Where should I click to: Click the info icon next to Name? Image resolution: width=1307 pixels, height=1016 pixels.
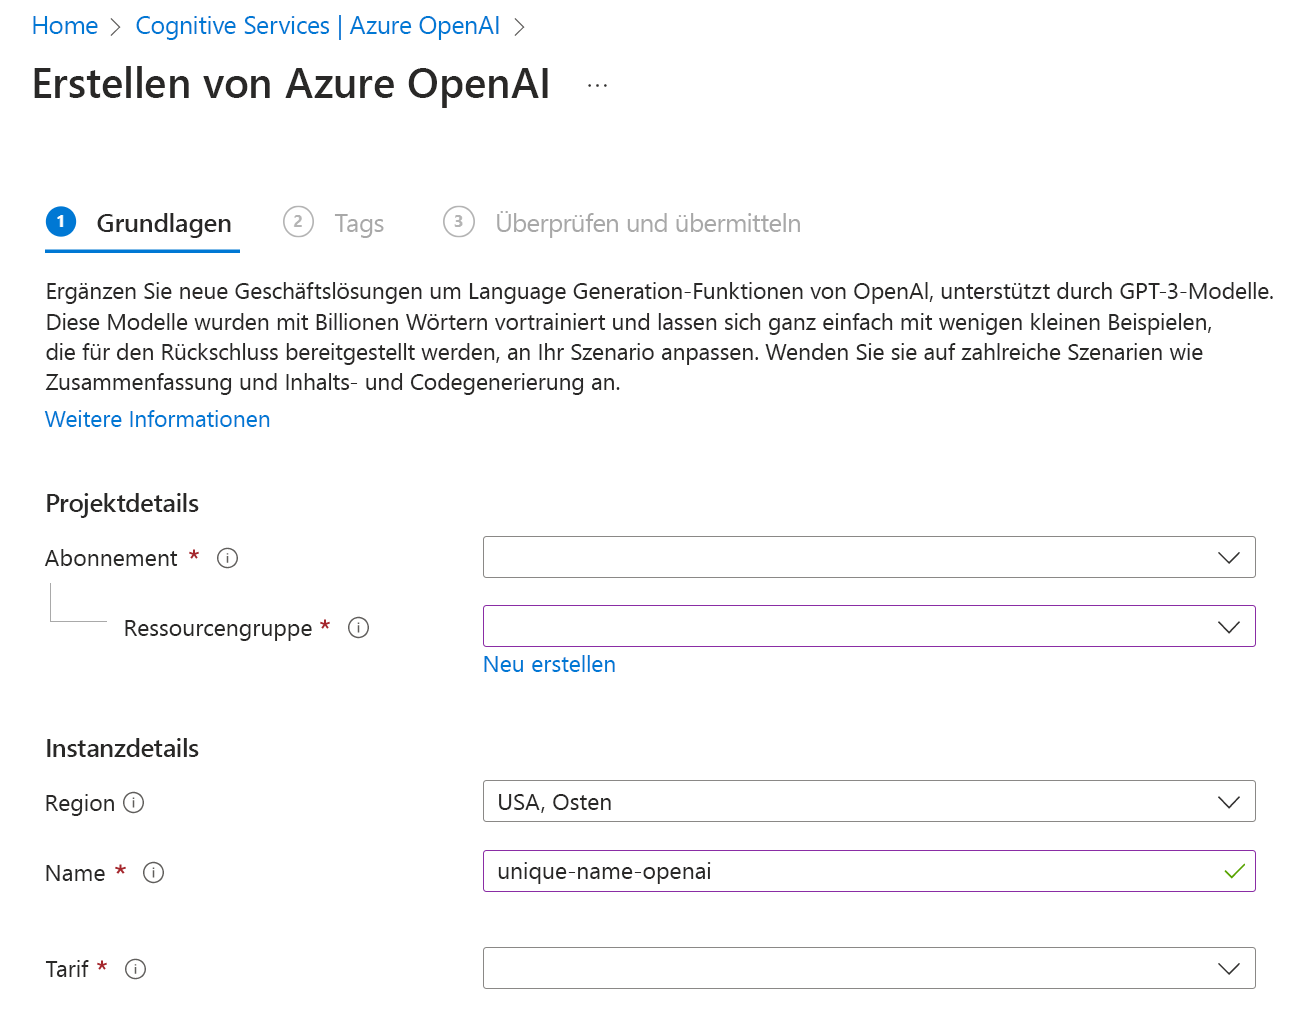pos(153,873)
